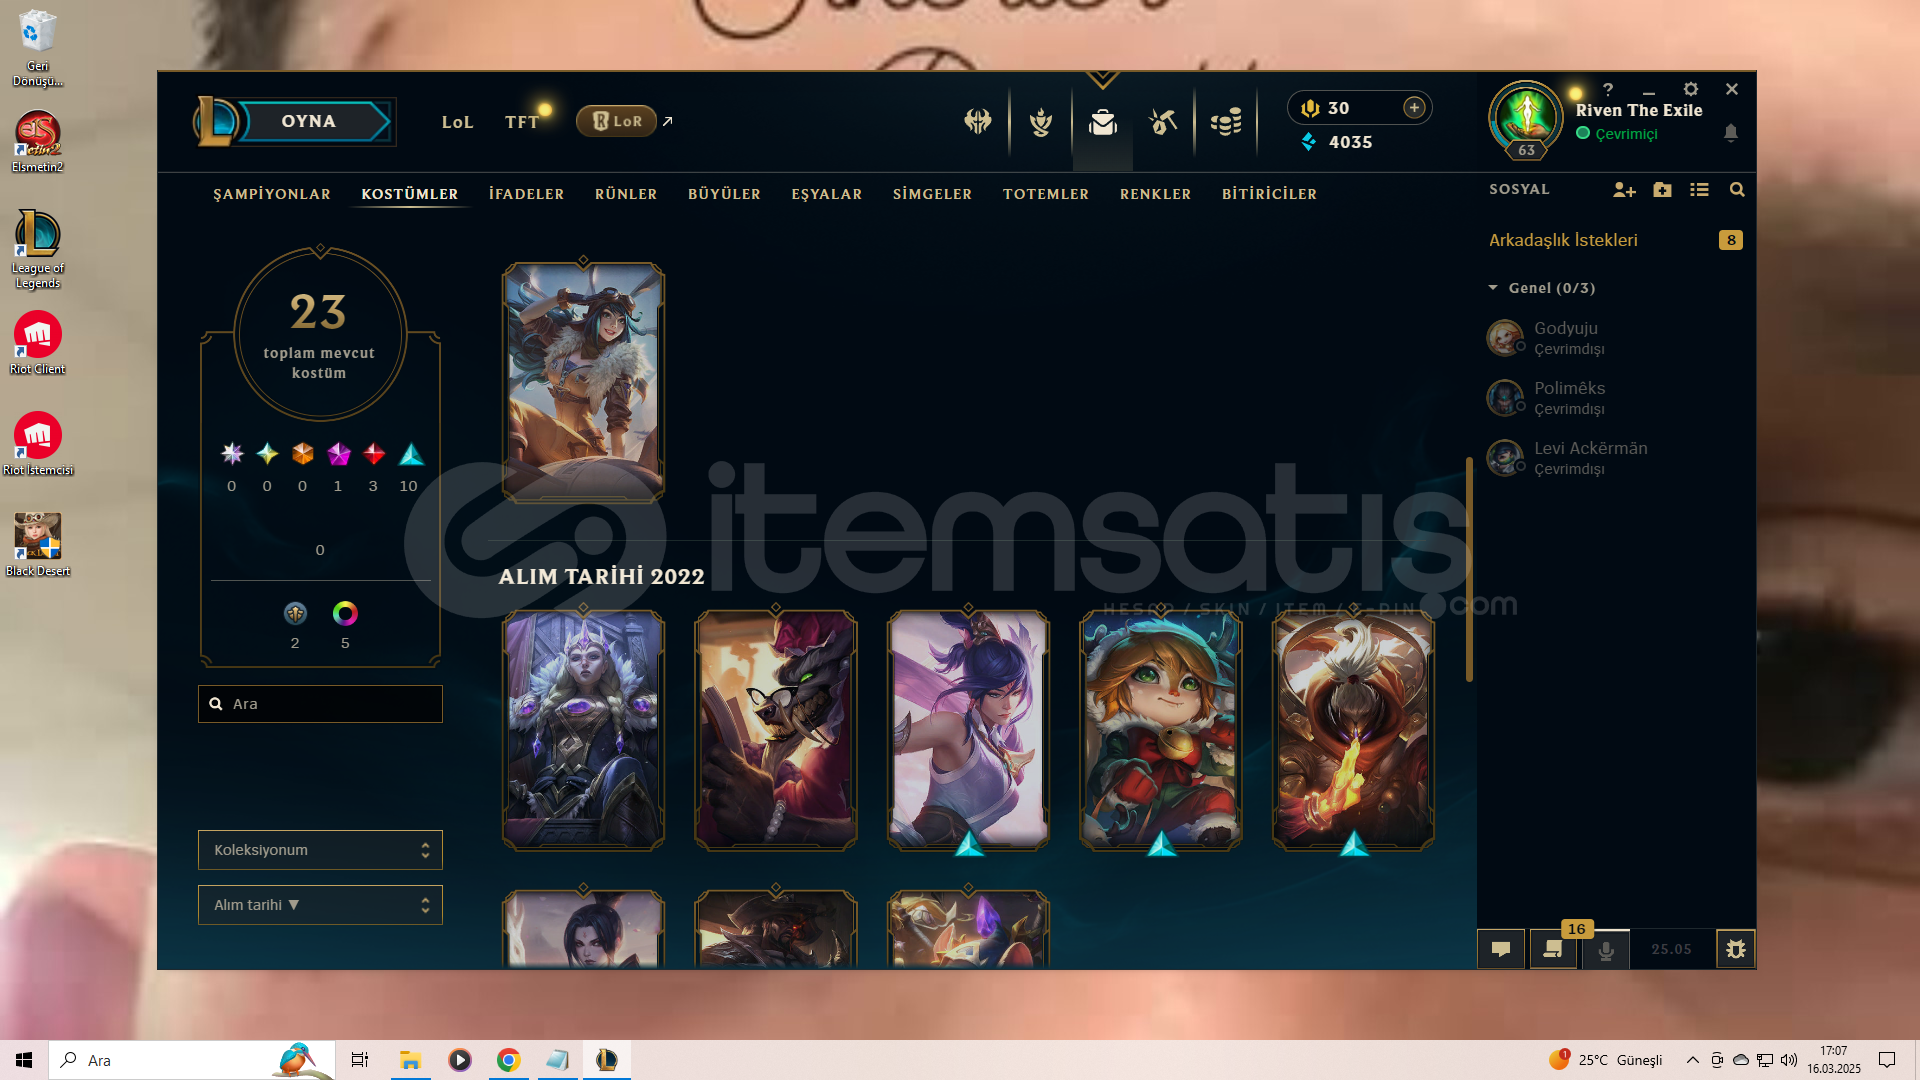The image size is (1920, 1080).
Task: Open League of Legends desktop shortcut
Action: click(x=38, y=249)
